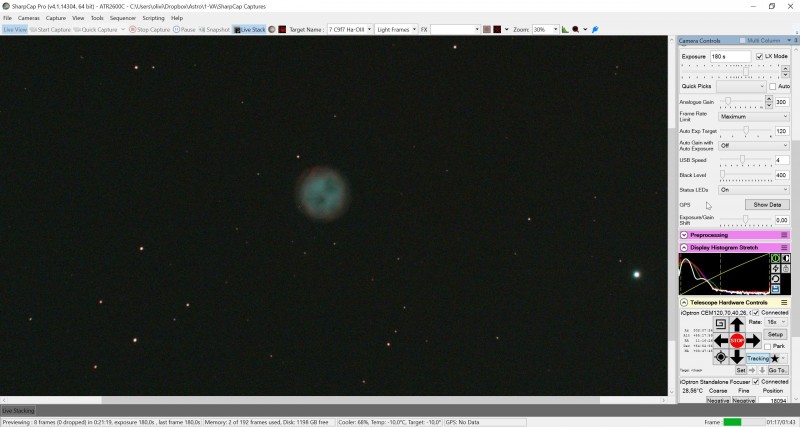The height and width of the screenshot is (427, 800).
Task: Click the crosshair target icon in mount controls
Action: 720,357
